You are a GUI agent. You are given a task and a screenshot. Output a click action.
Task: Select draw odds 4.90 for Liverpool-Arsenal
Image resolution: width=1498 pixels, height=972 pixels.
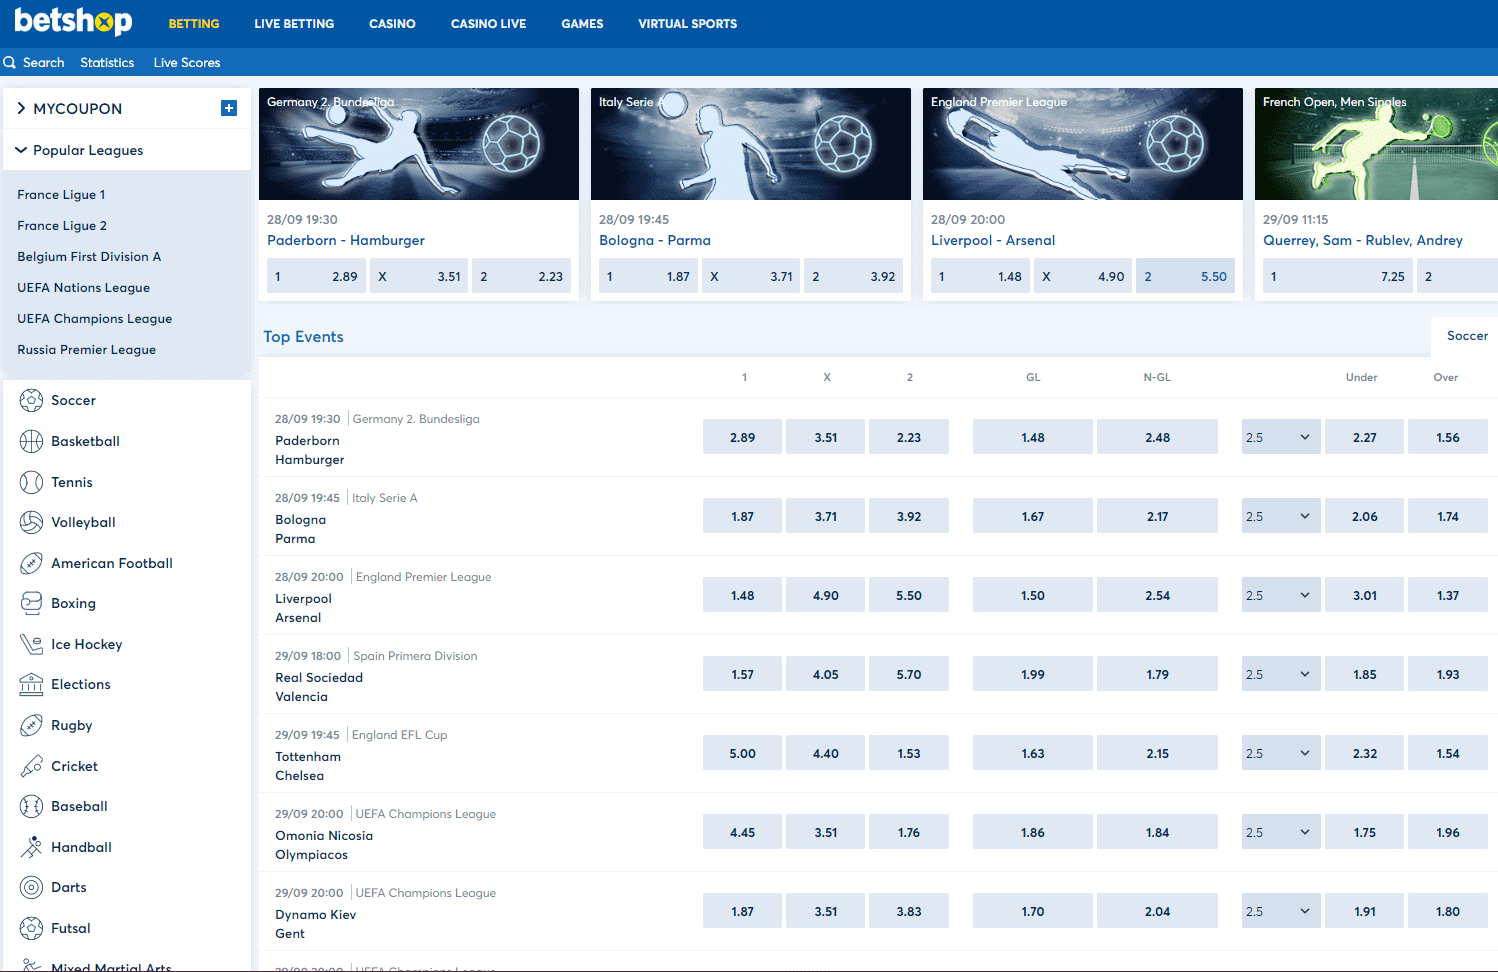click(x=826, y=595)
